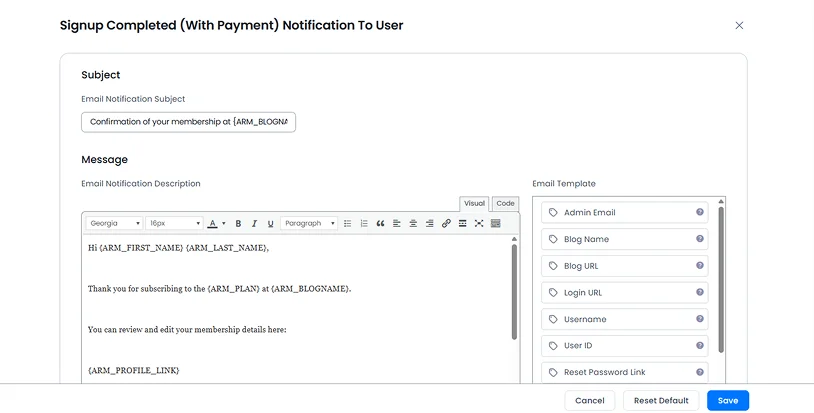Click the Reset Default button

661,401
